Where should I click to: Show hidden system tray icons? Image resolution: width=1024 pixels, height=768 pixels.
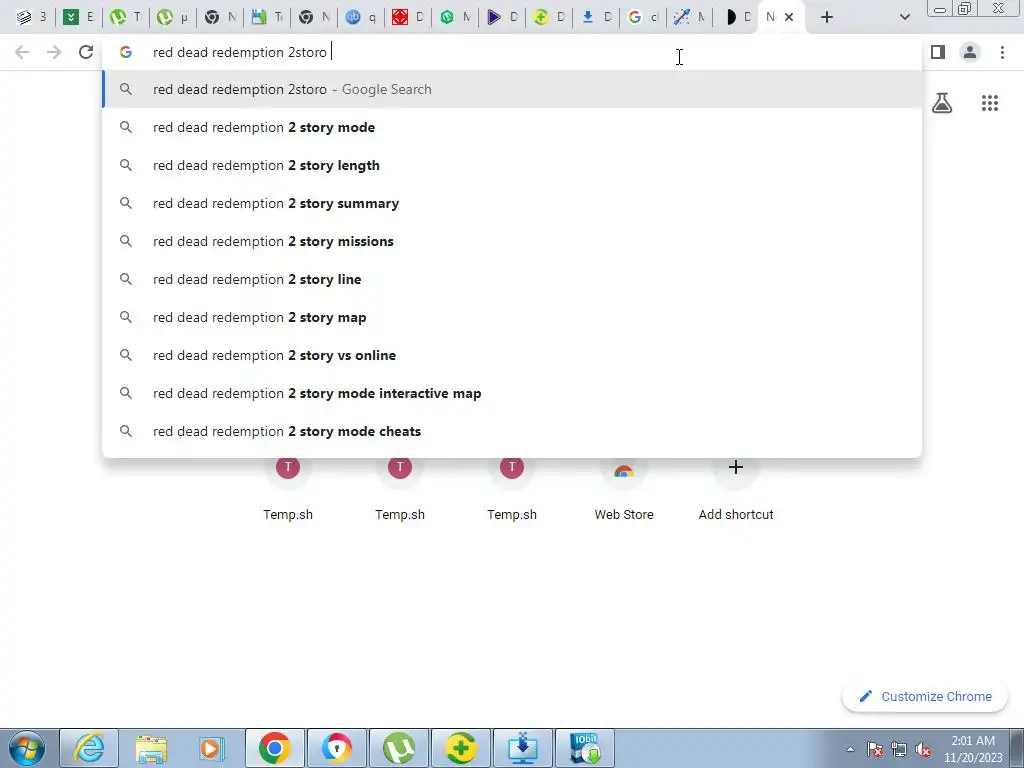click(850, 749)
